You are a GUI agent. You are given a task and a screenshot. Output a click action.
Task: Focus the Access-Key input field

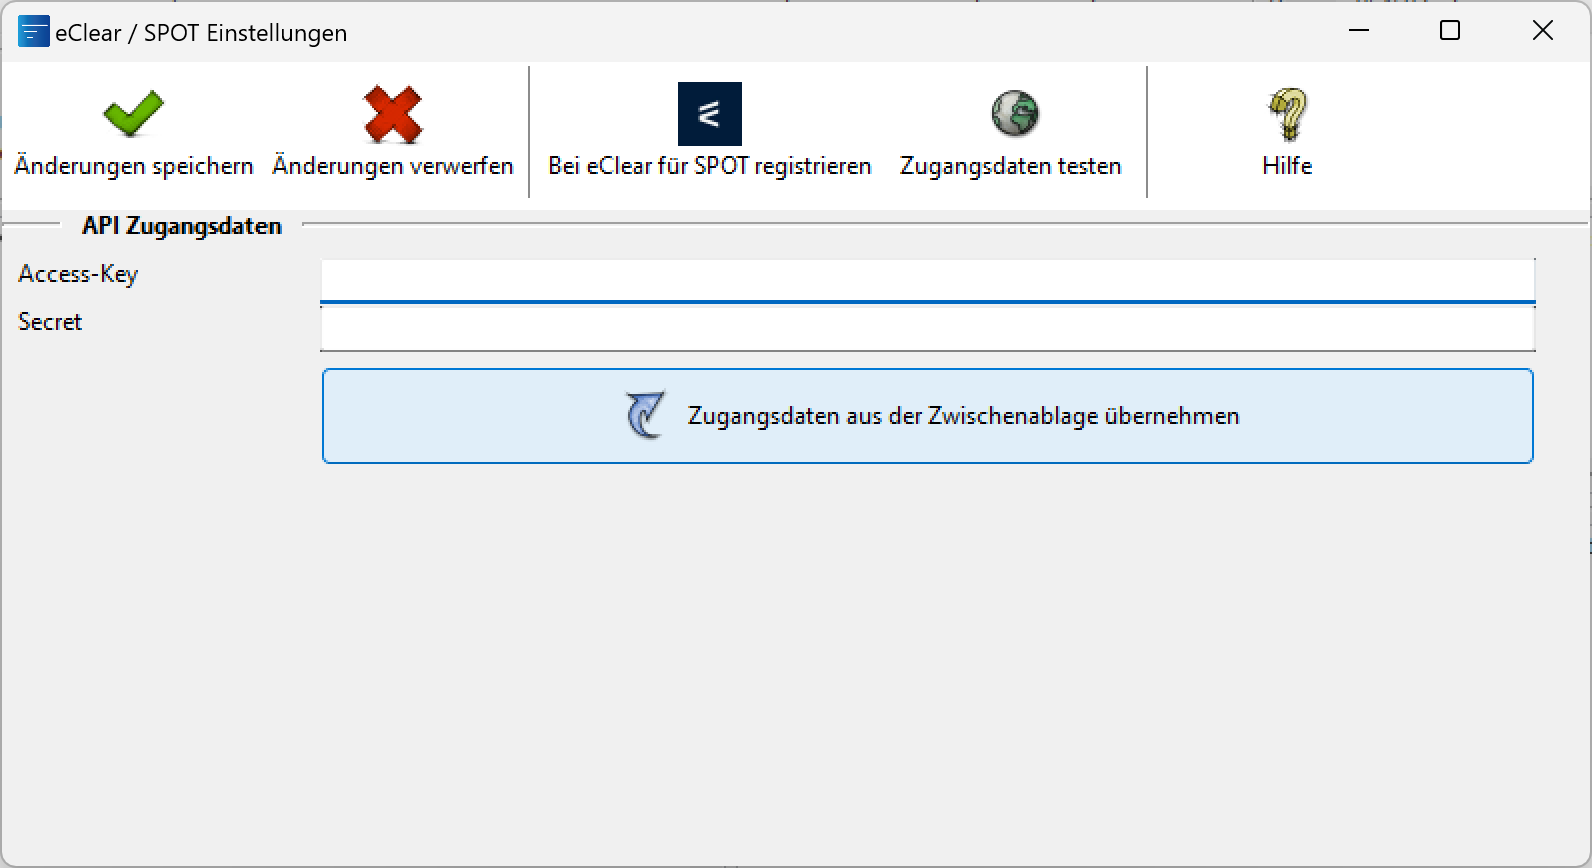pyautogui.click(x=927, y=280)
